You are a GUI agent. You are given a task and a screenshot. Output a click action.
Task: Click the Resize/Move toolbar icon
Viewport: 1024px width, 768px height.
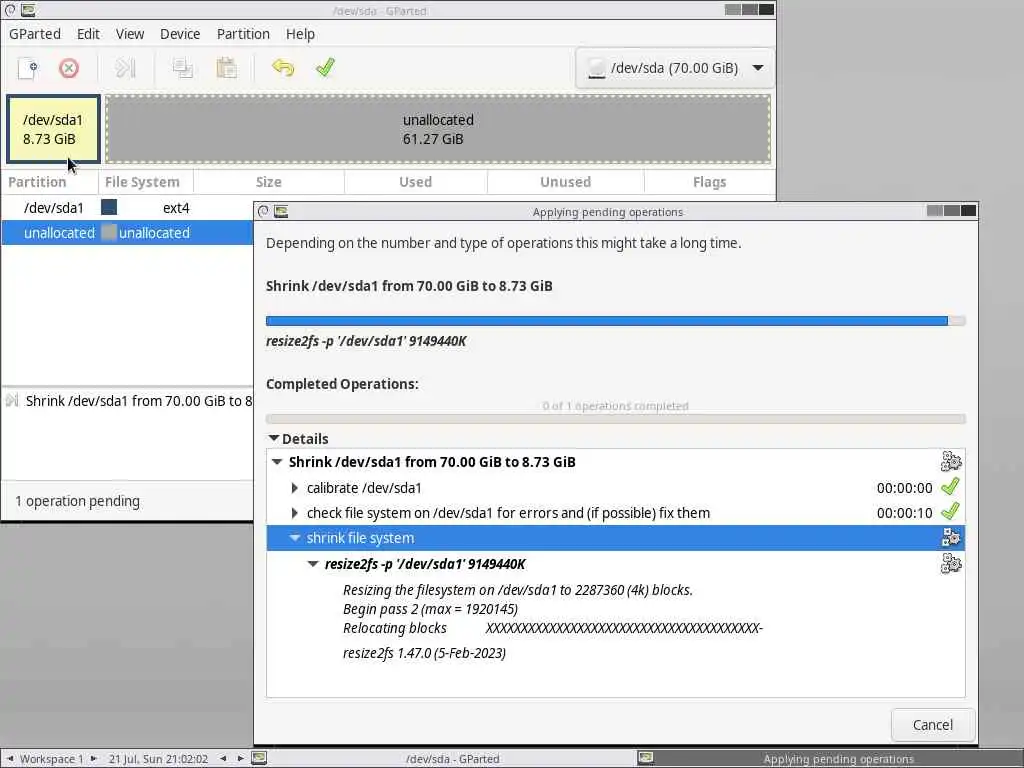125,68
